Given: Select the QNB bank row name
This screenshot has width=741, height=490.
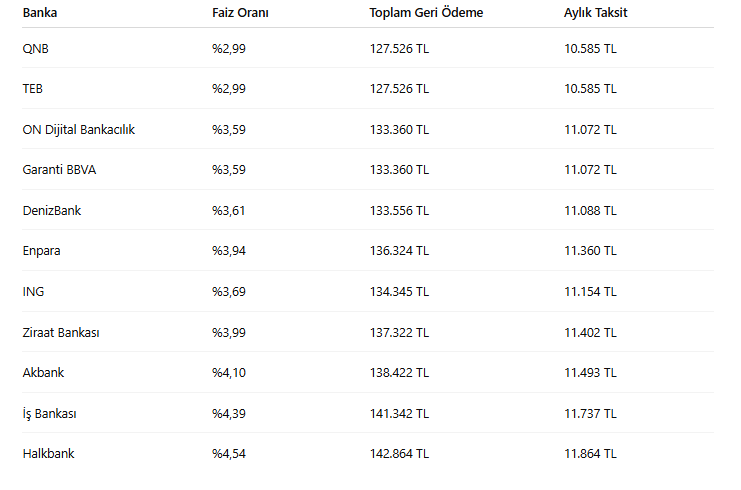Looking at the screenshot, I should point(35,48).
